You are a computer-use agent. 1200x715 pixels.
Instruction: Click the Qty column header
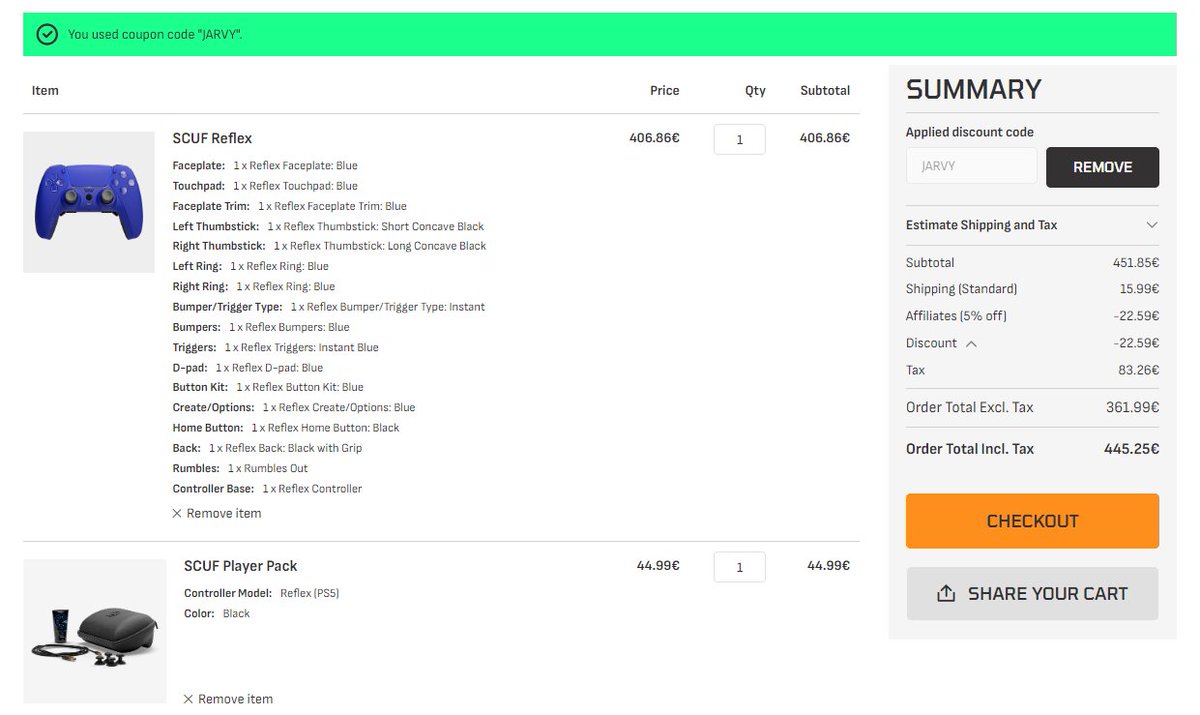click(x=755, y=90)
